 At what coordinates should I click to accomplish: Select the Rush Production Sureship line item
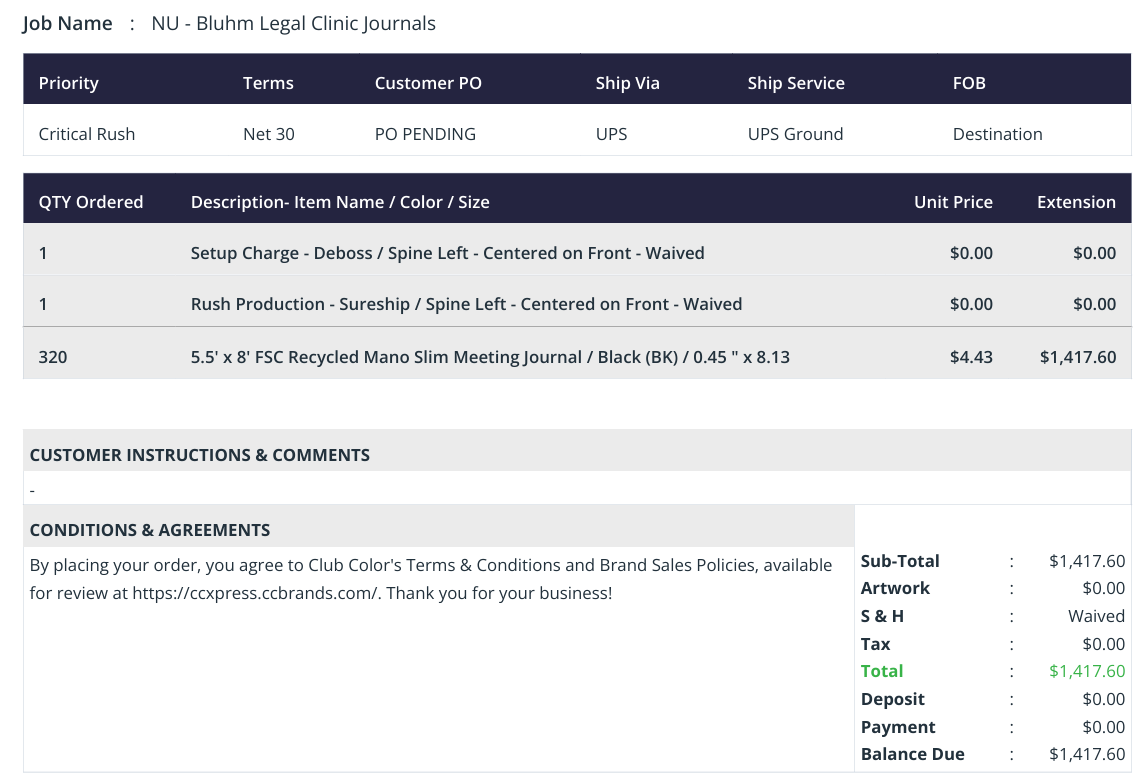point(577,304)
